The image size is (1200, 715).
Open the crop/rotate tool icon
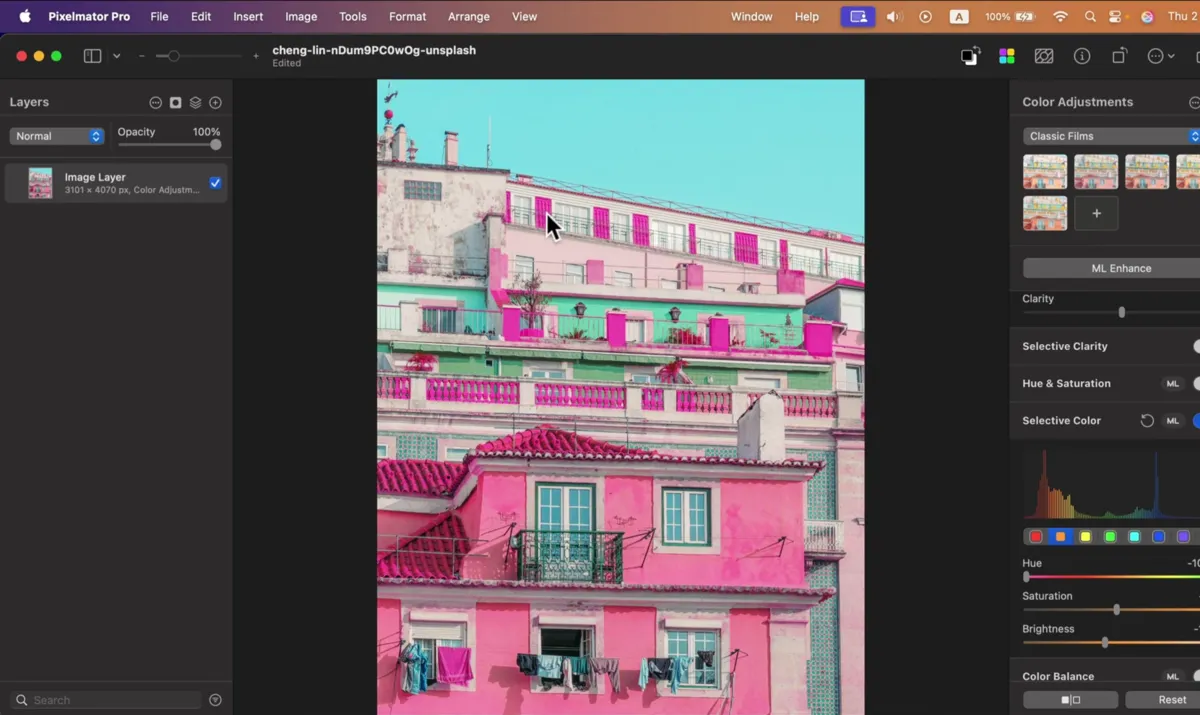click(x=1119, y=56)
